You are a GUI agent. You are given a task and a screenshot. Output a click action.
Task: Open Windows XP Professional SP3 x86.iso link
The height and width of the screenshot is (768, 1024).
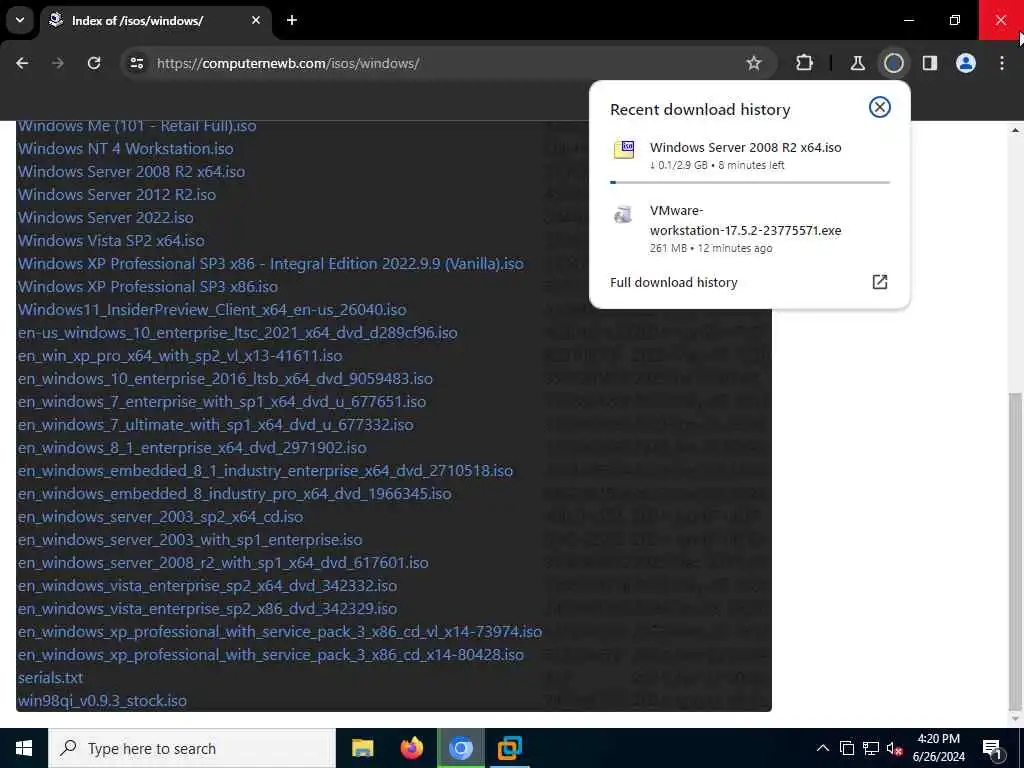click(x=148, y=287)
